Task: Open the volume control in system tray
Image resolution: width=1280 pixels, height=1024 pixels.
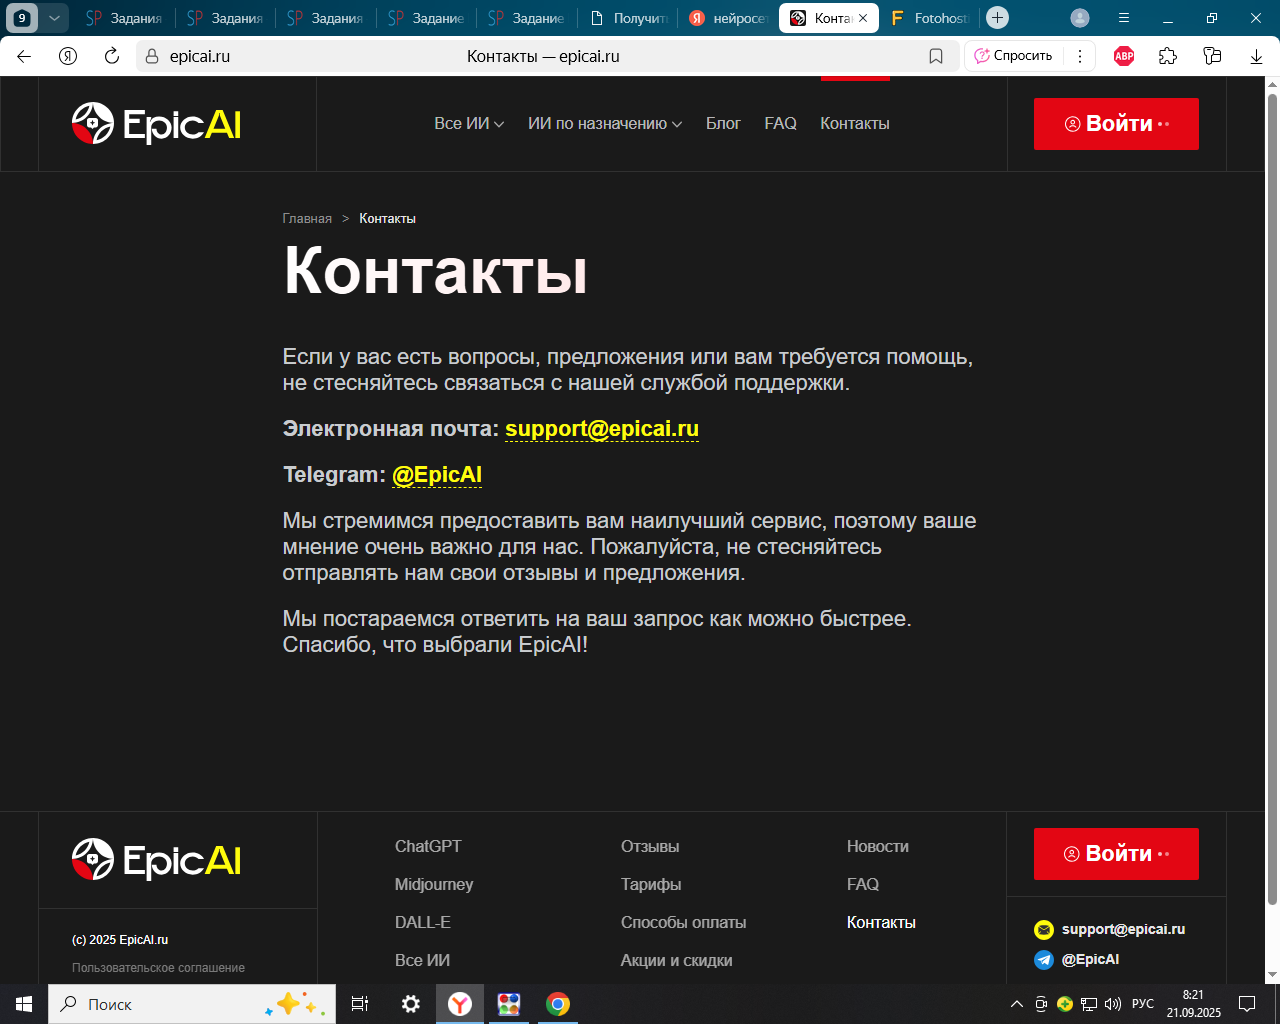Action: (1113, 1004)
